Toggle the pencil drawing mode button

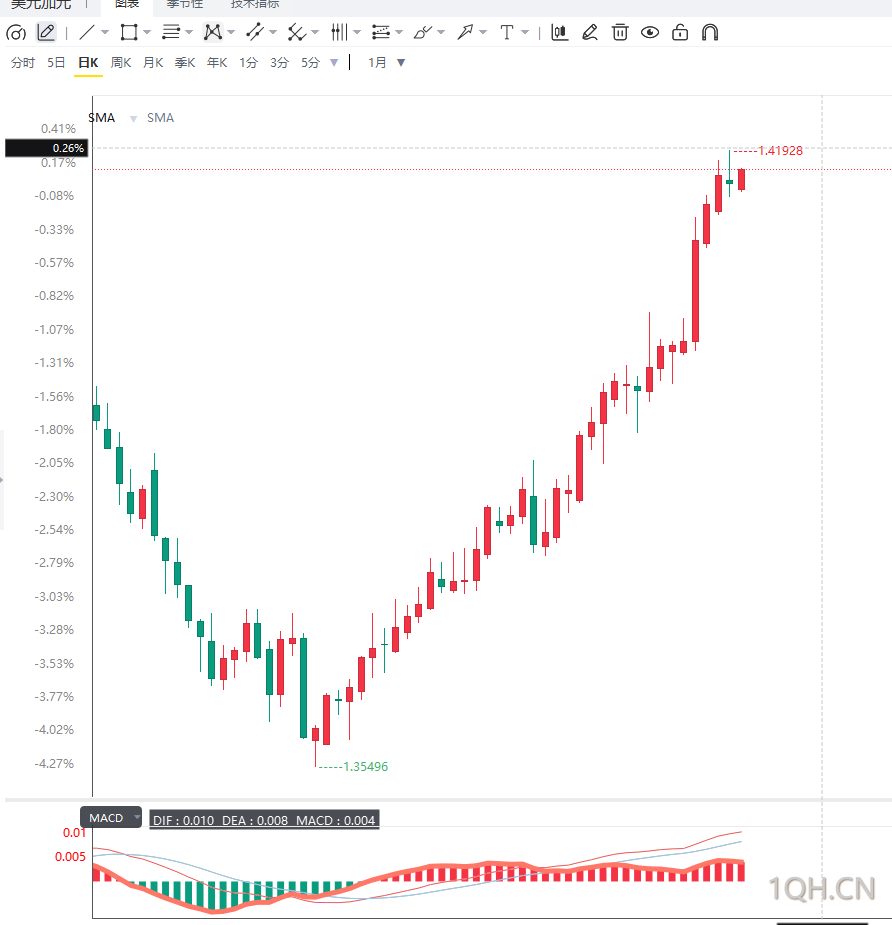46,32
